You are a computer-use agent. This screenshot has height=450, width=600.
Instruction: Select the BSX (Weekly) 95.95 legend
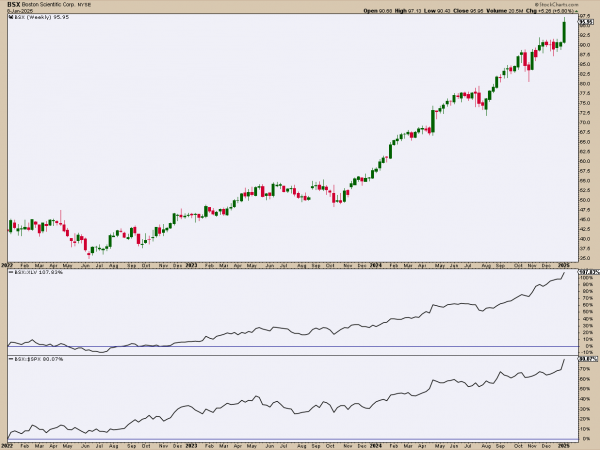pos(39,17)
